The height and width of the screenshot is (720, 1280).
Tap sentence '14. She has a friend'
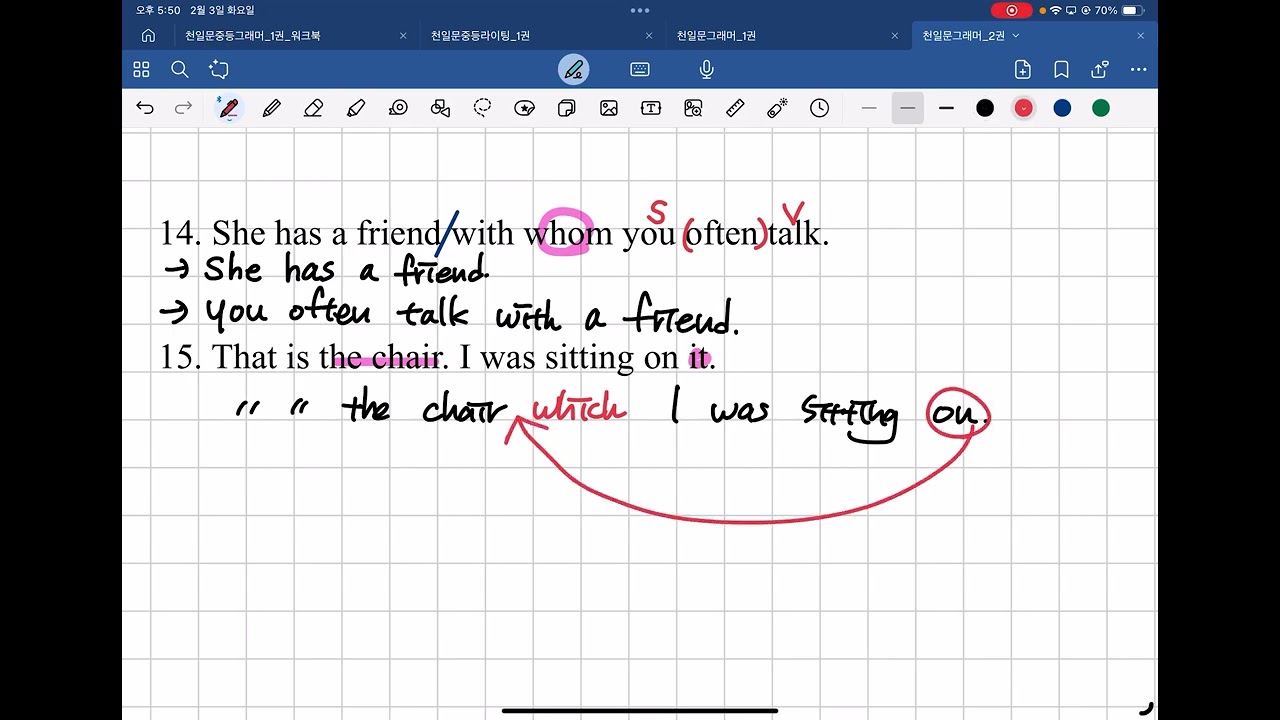click(300, 234)
